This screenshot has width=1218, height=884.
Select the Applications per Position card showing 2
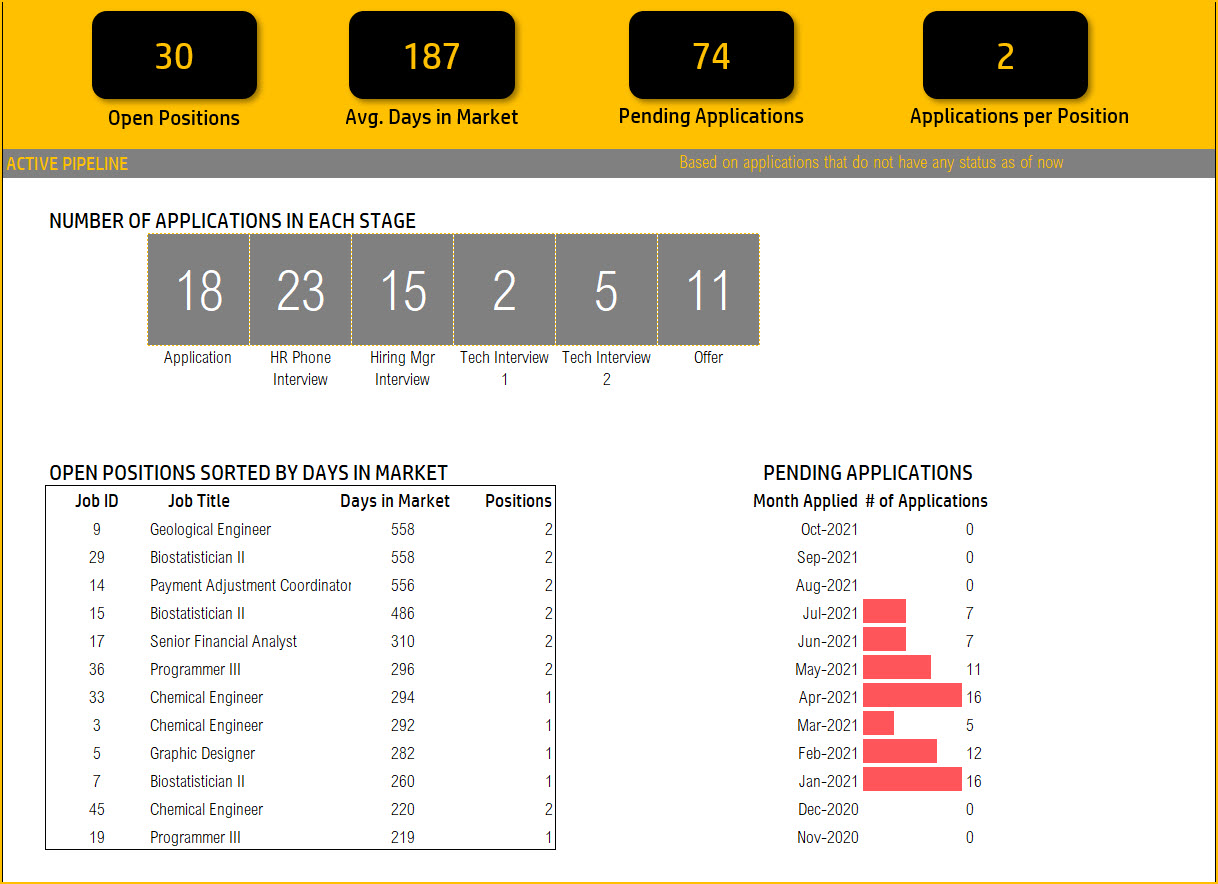click(x=1005, y=56)
